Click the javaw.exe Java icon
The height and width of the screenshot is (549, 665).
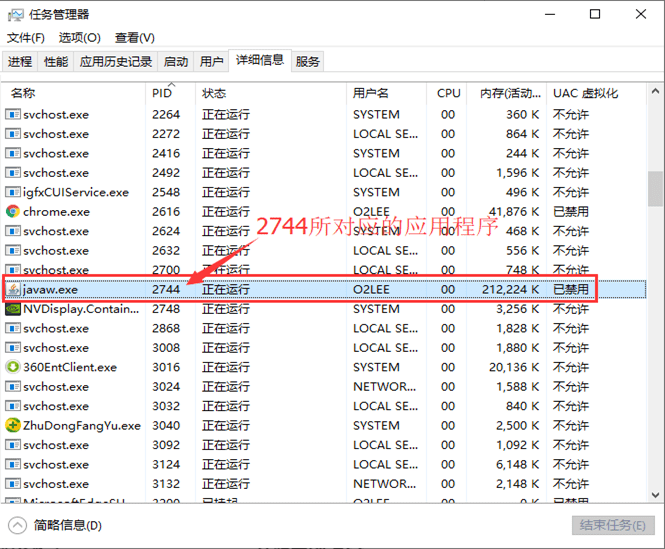point(13,290)
